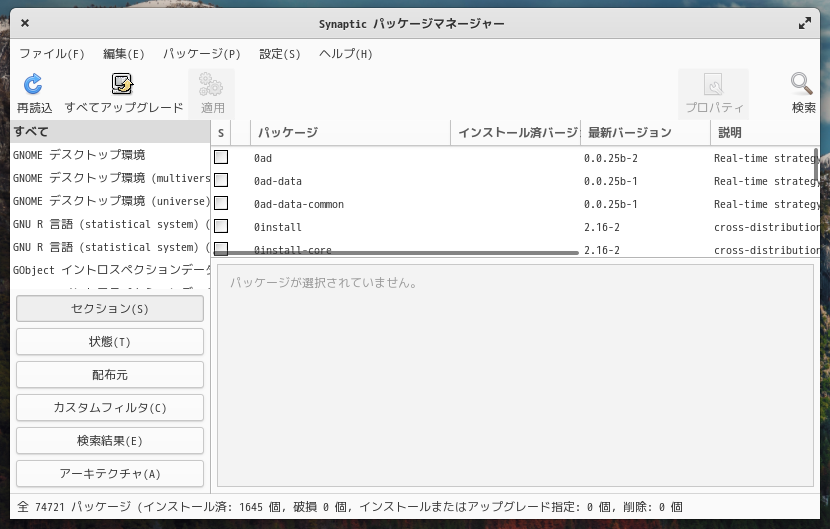Viewport: 830px width, 529px height.
Task: Toggle the status checkbox for 0ad-data
Action: (221, 180)
